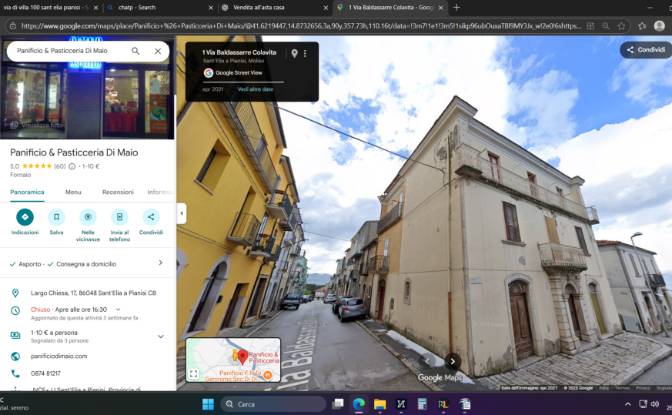672x415 pixels.
Task: Click the browser address bar URL
Action: click(x=301, y=26)
